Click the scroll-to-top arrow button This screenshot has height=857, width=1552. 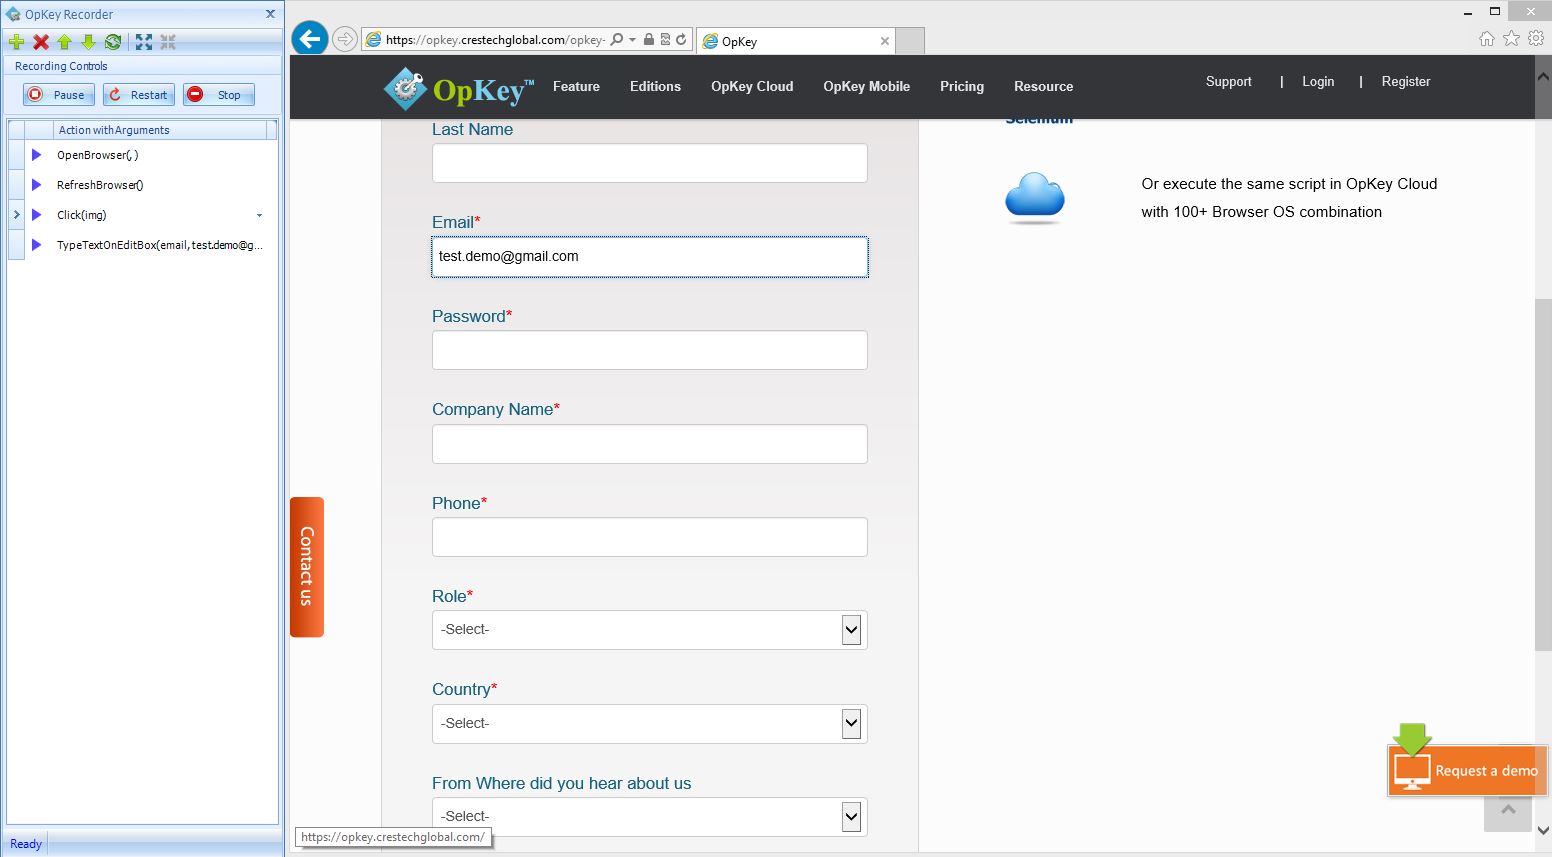coord(1509,810)
